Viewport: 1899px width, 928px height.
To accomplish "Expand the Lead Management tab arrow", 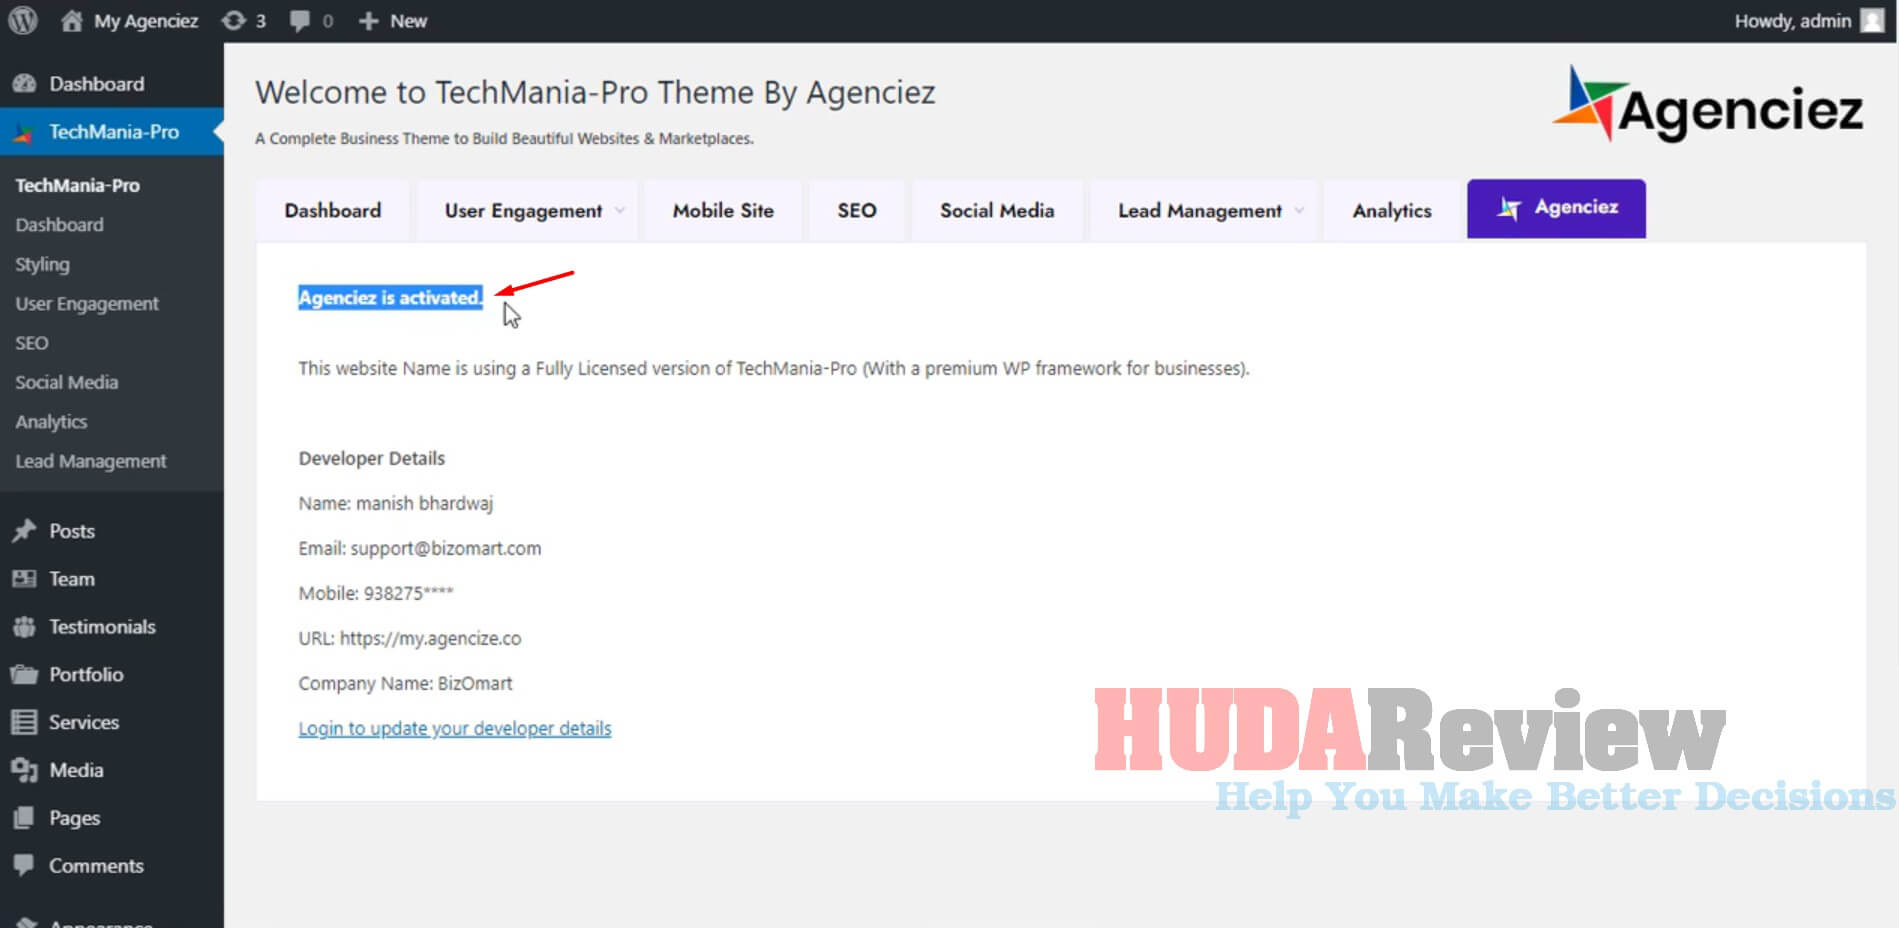I will click(x=1299, y=210).
